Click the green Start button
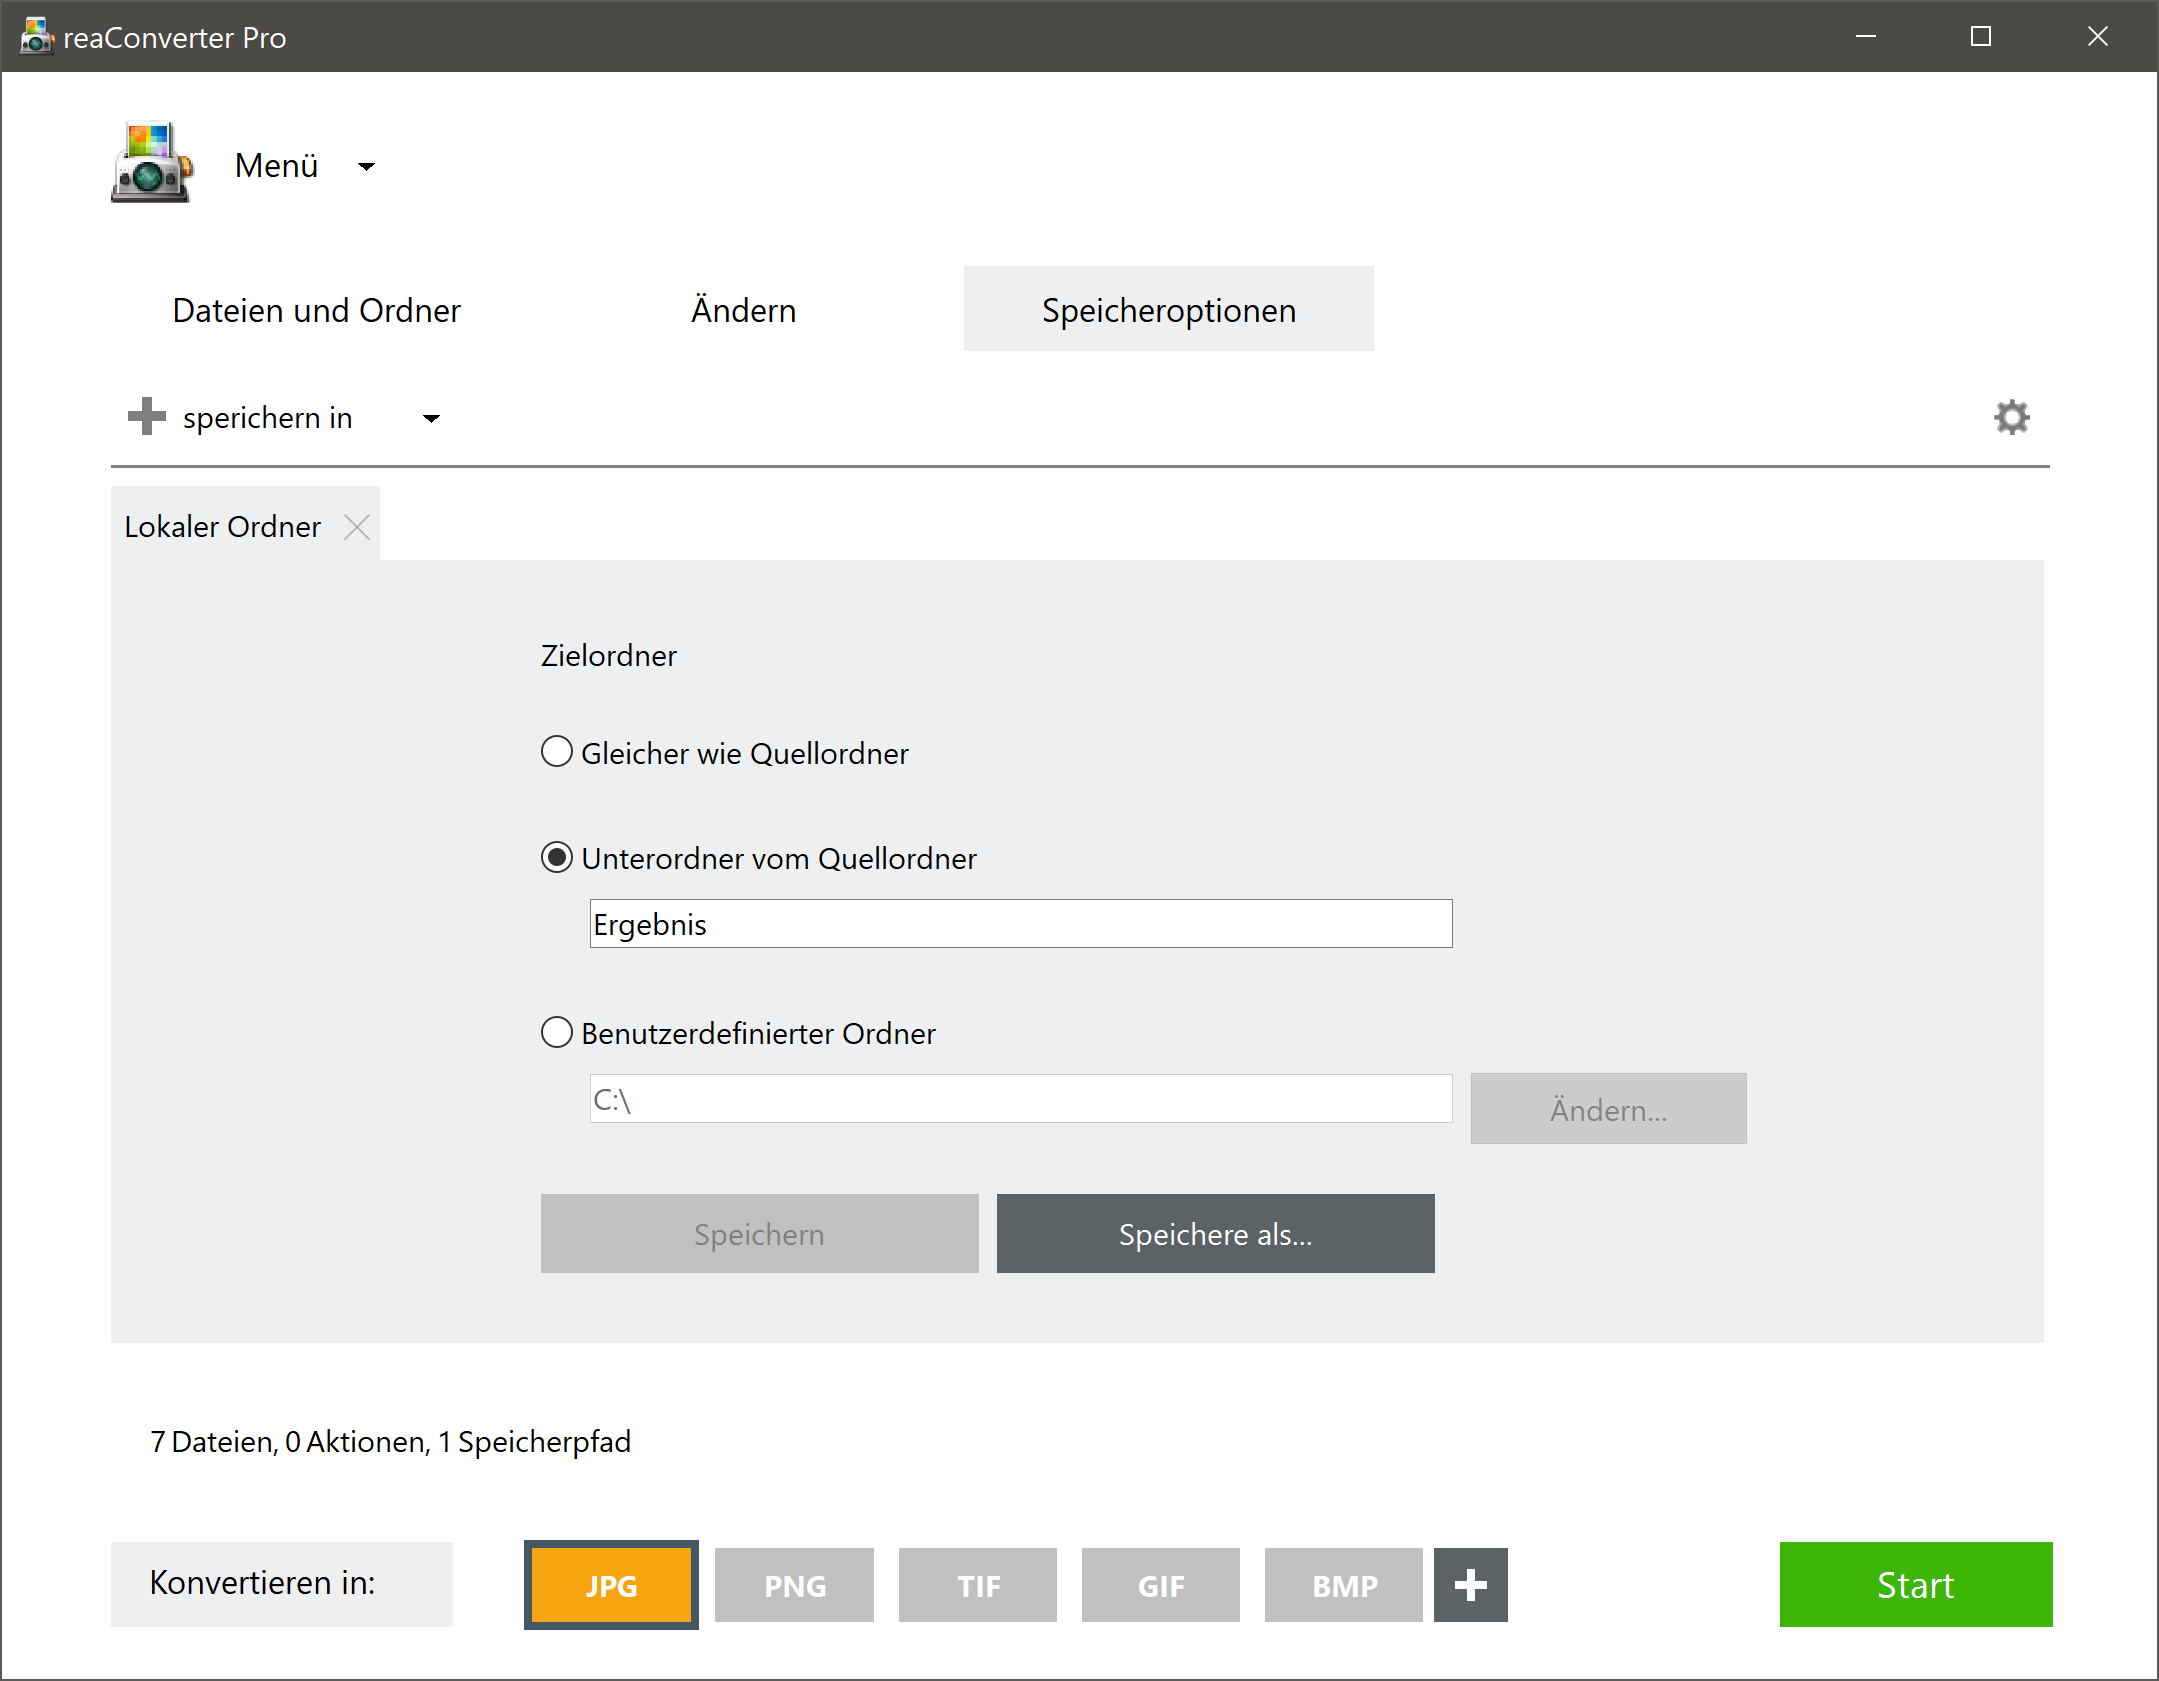The image size is (2159, 1681). (x=1916, y=1584)
